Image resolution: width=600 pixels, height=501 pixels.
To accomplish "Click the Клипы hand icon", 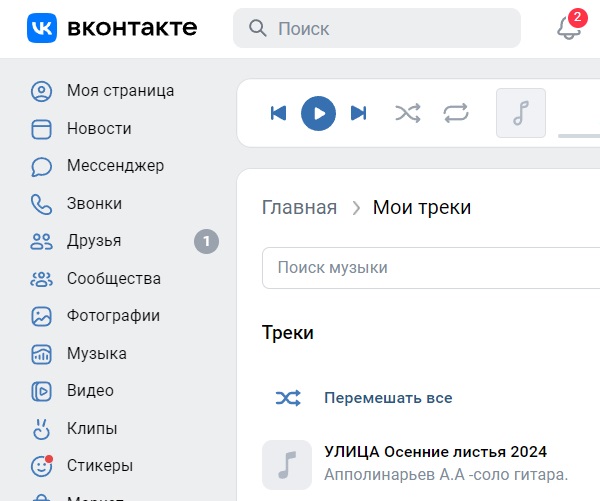I will point(41,429).
